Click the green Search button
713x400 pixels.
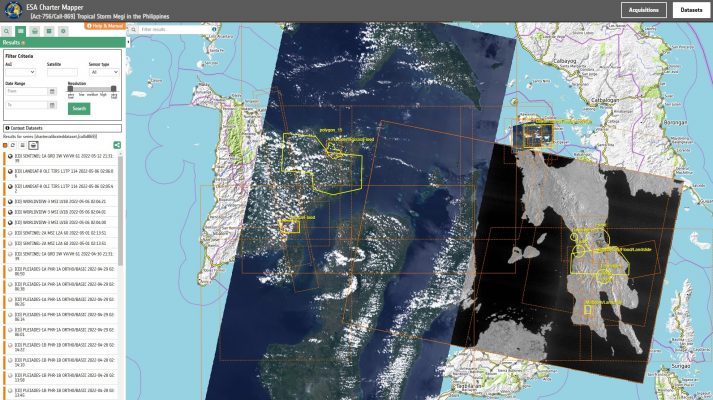[x=79, y=109]
